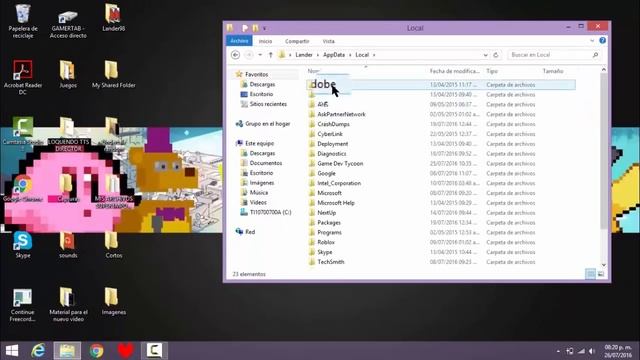Open the sounds desktop folder
Viewport: 640px width, 360px height.
(68, 245)
